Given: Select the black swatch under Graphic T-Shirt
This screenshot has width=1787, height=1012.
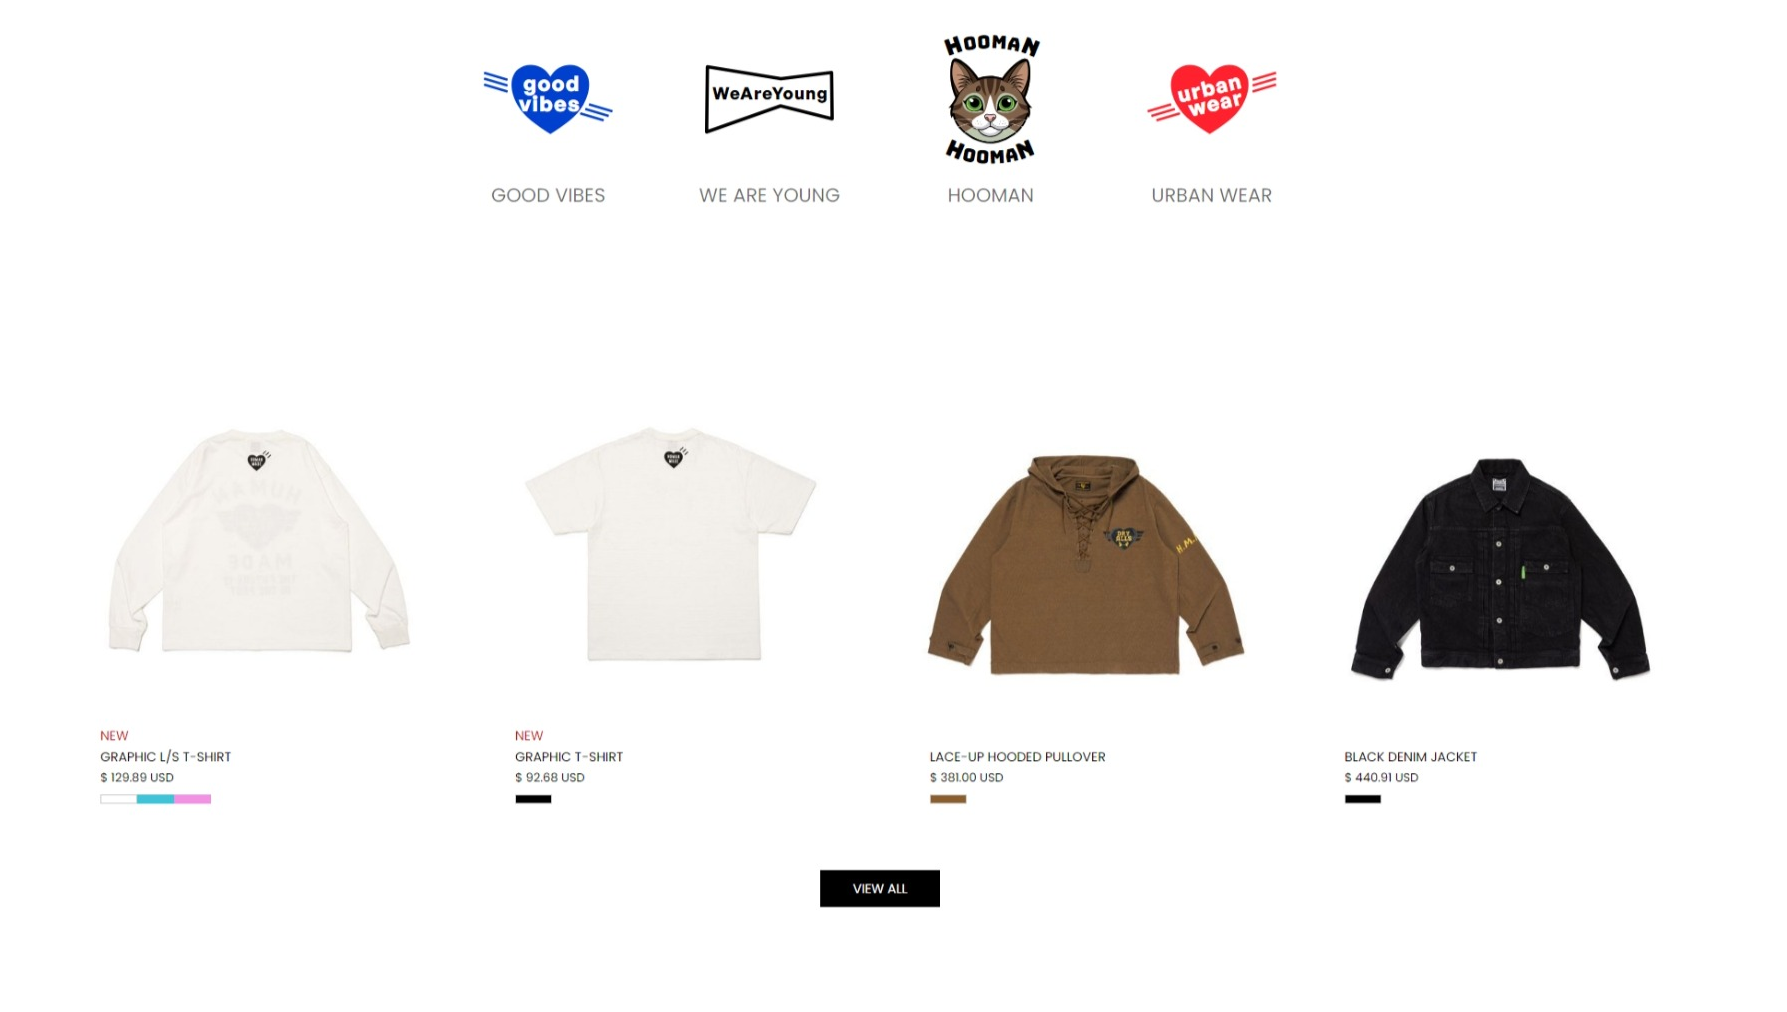Looking at the screenshot, I should coord(533,799).
